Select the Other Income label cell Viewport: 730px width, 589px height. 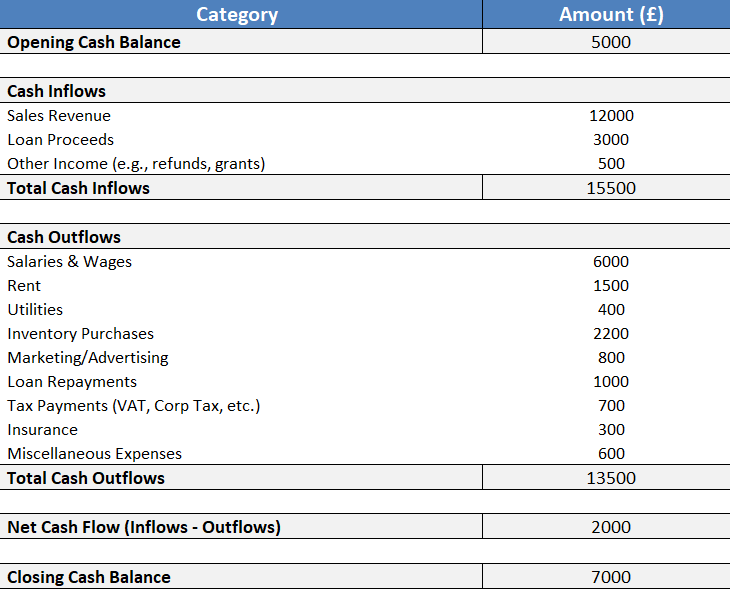(136, 163)
